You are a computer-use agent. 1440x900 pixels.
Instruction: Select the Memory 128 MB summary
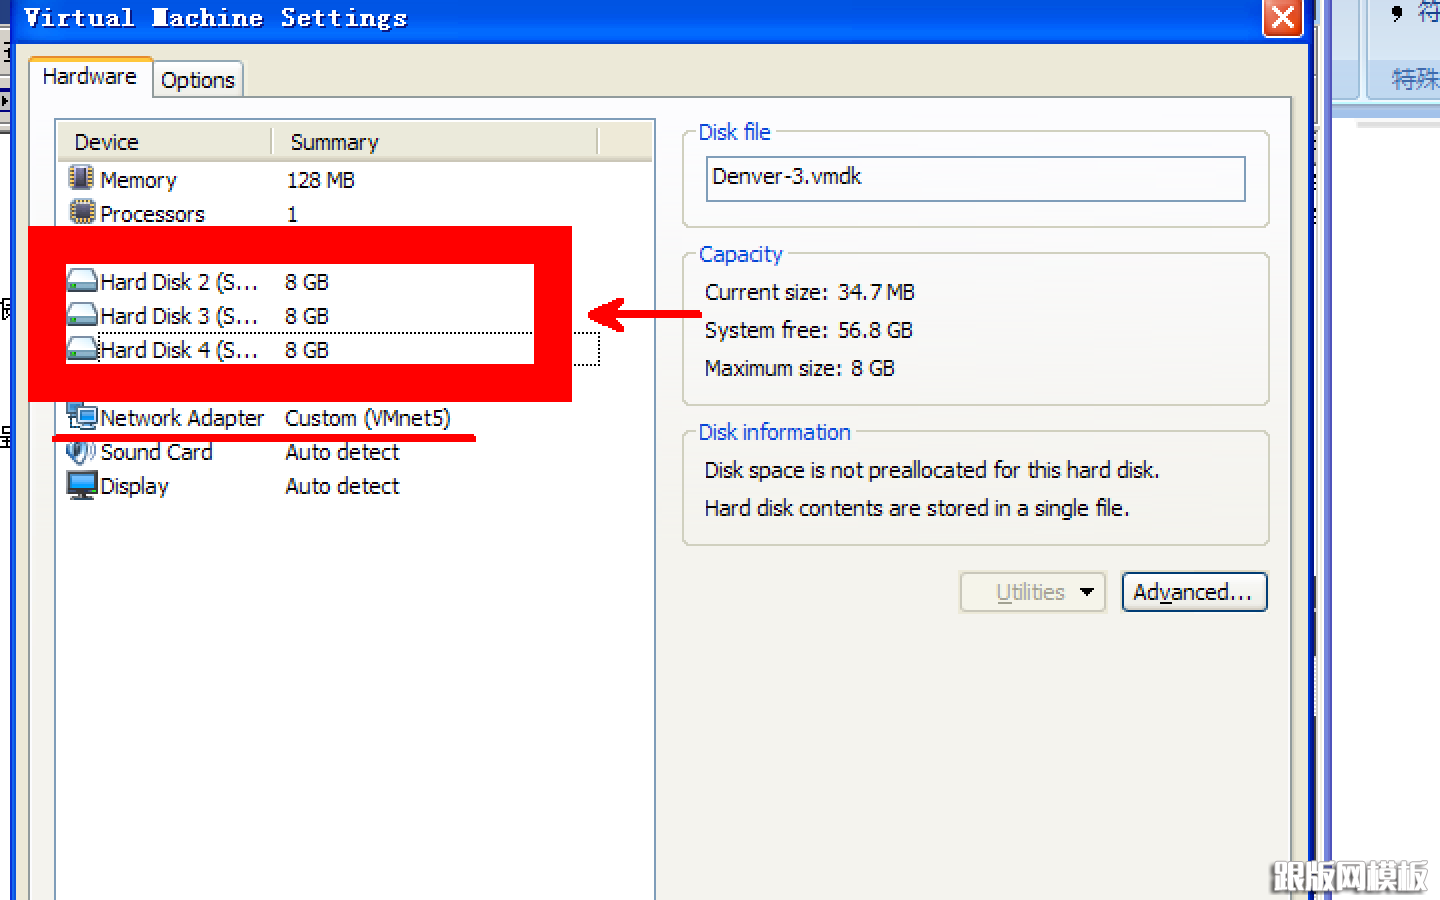320,180
